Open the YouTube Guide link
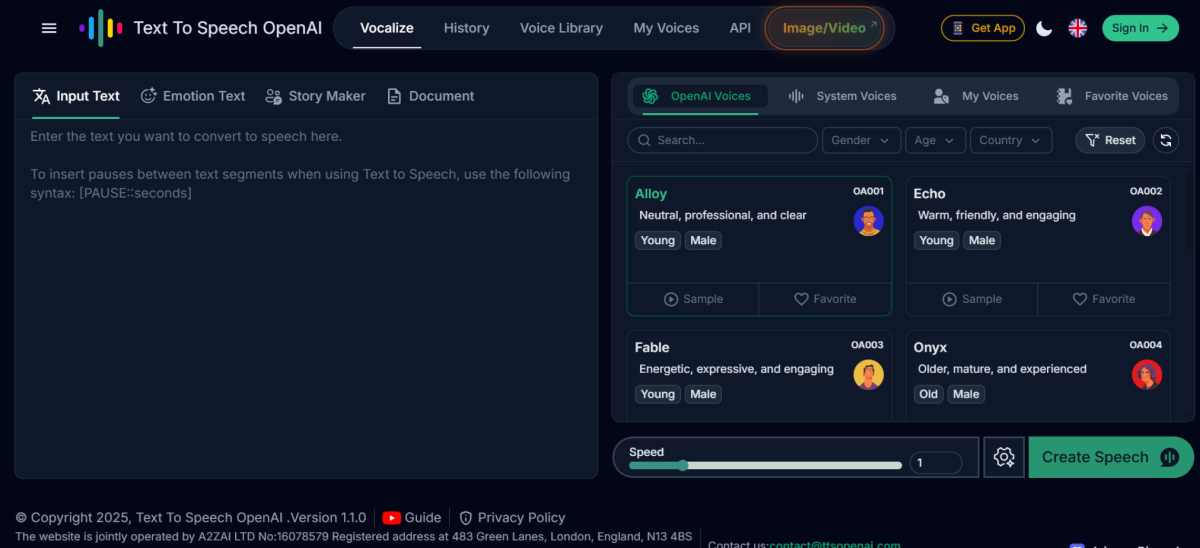 (x=412, y=517)
